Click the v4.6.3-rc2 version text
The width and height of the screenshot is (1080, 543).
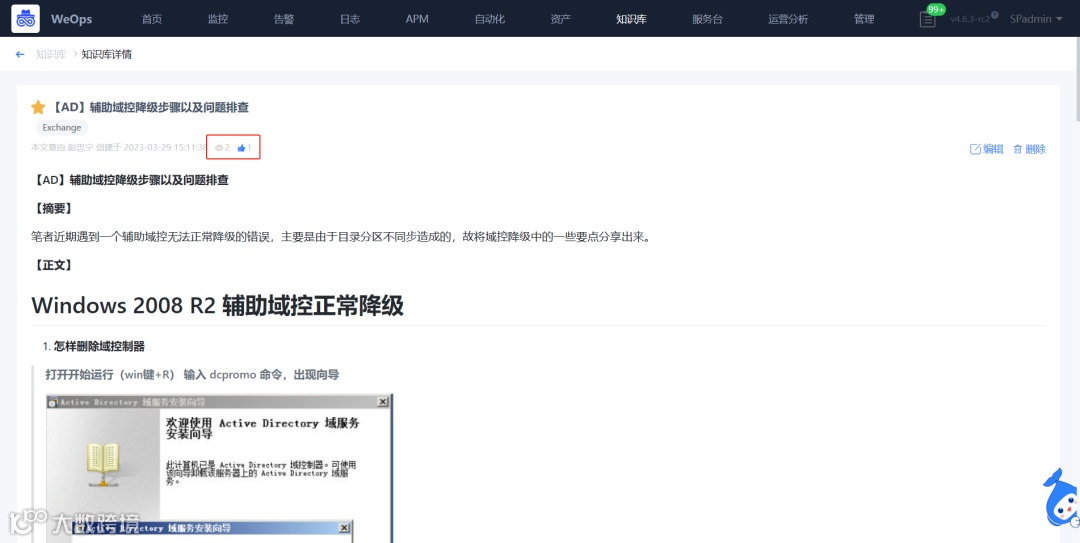point(970,19)
